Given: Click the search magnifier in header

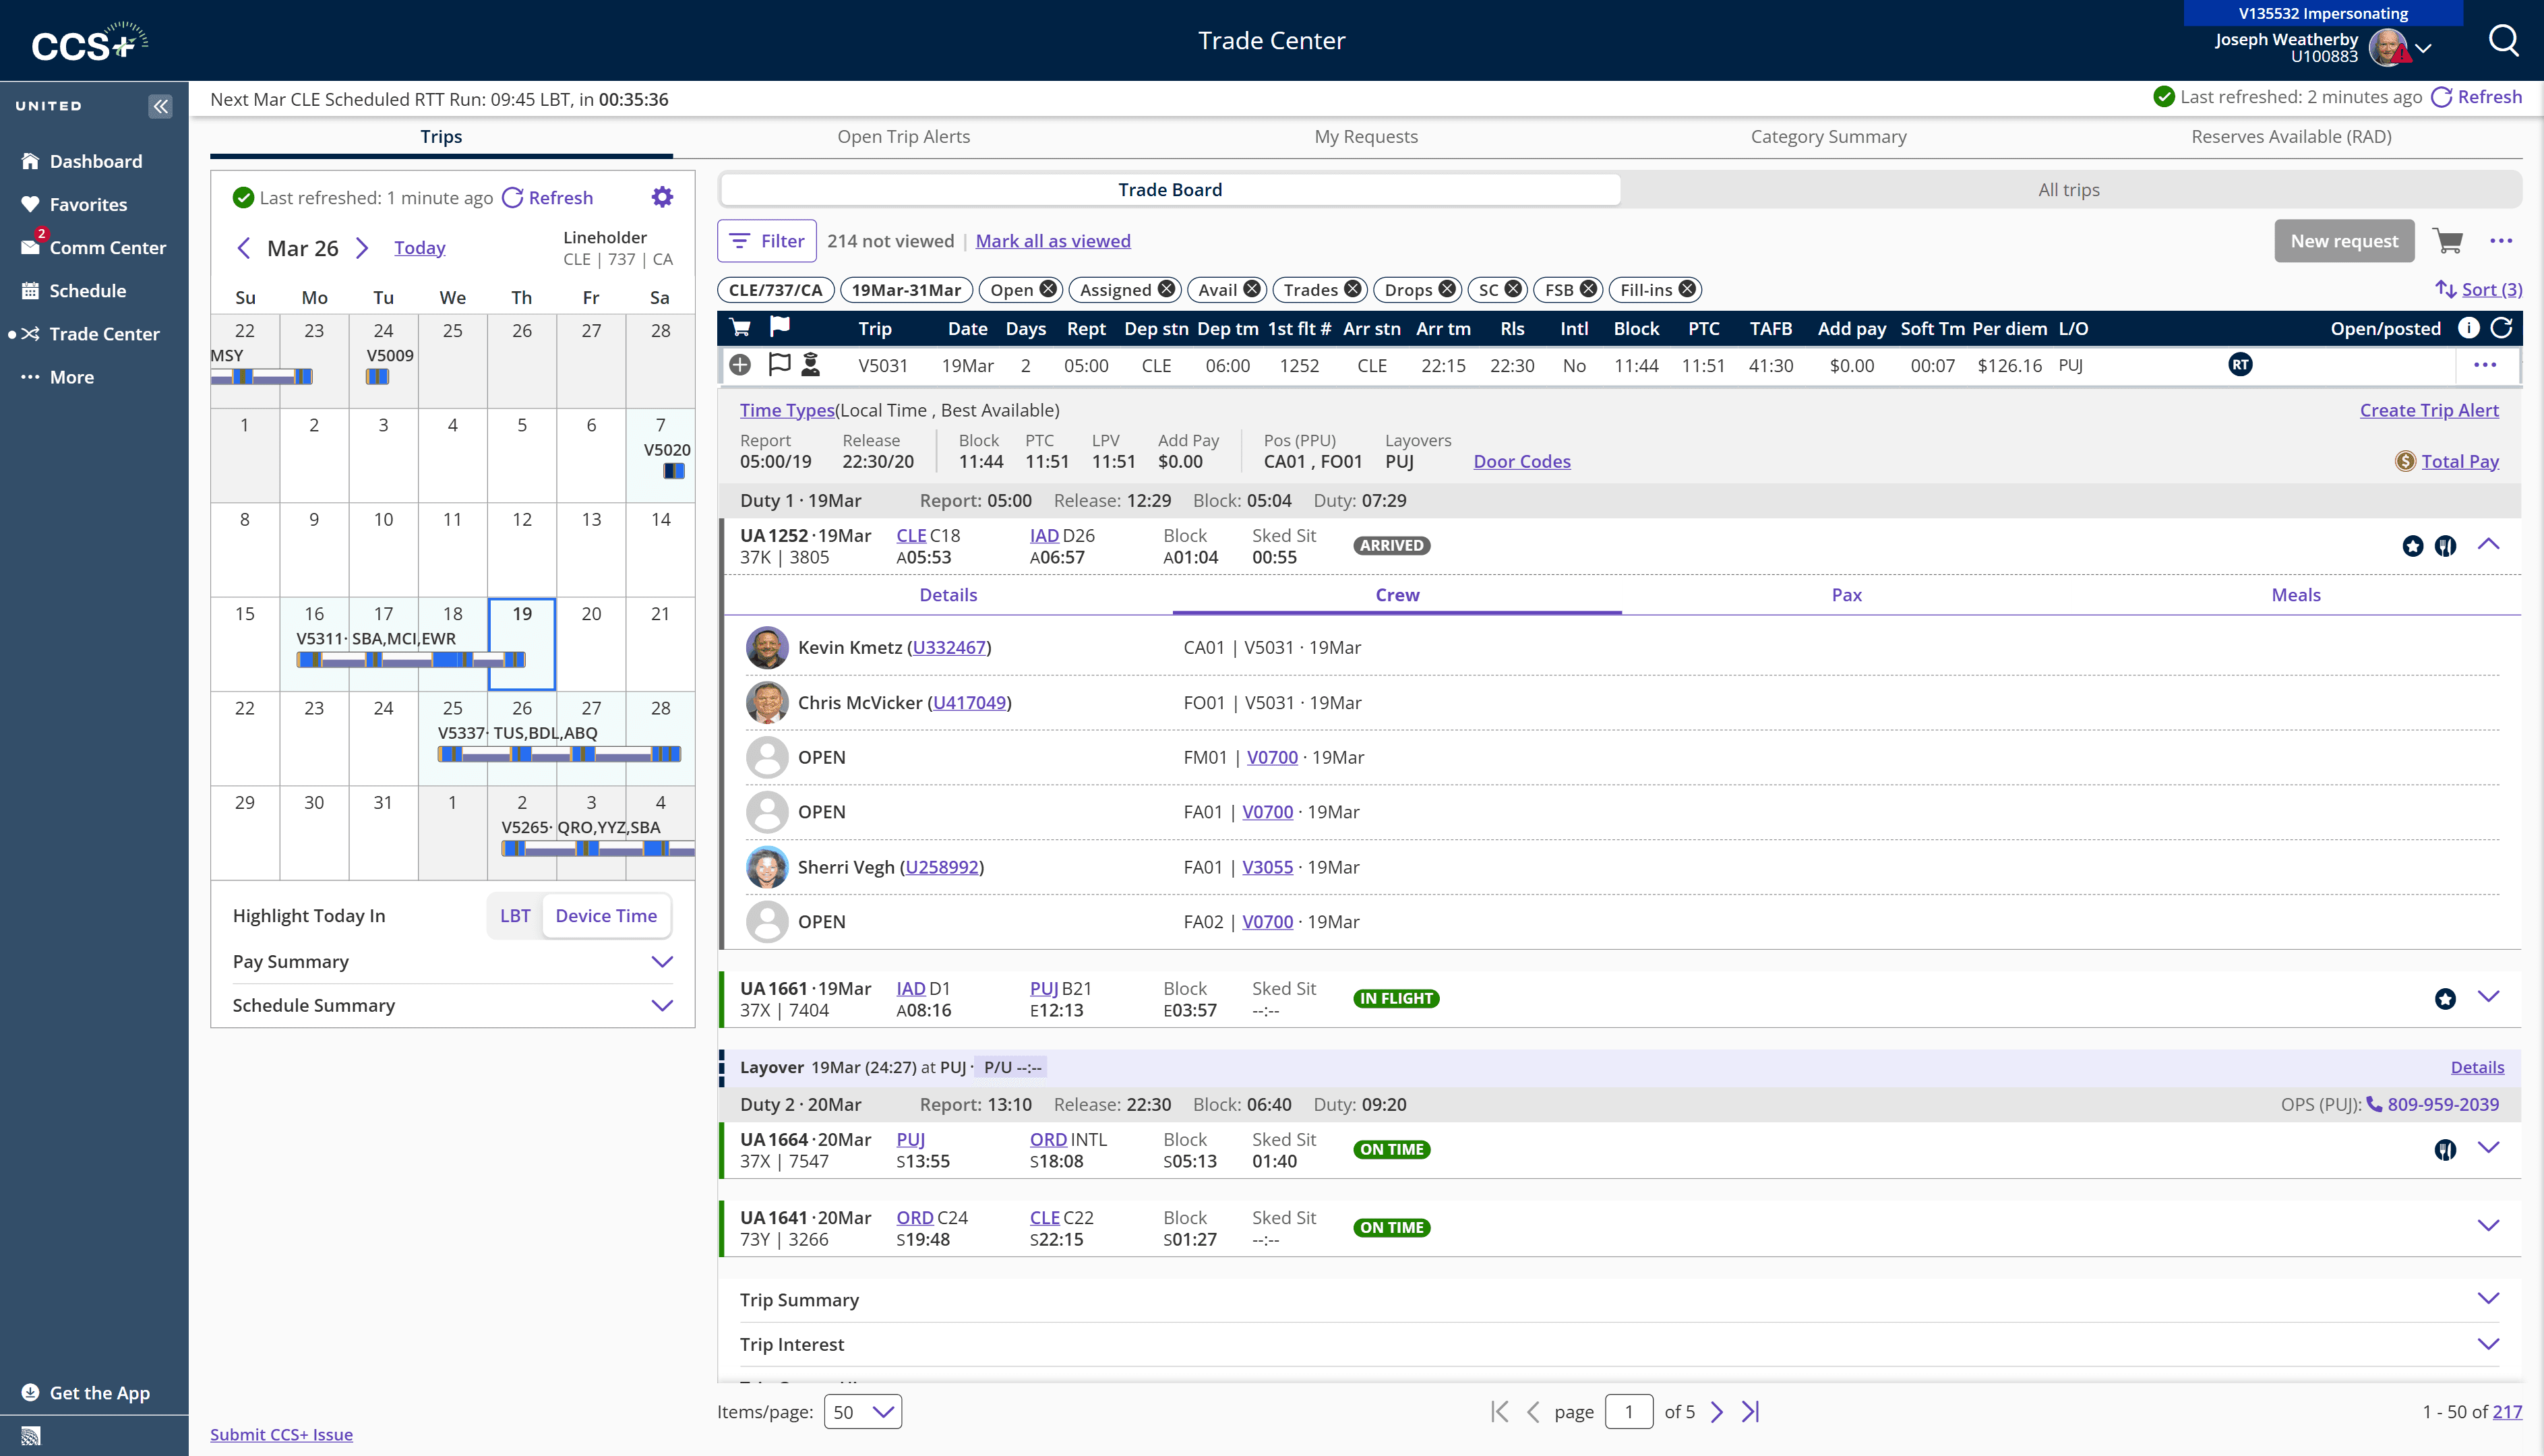Looking at the screenshot, I should pos(2503,41).
